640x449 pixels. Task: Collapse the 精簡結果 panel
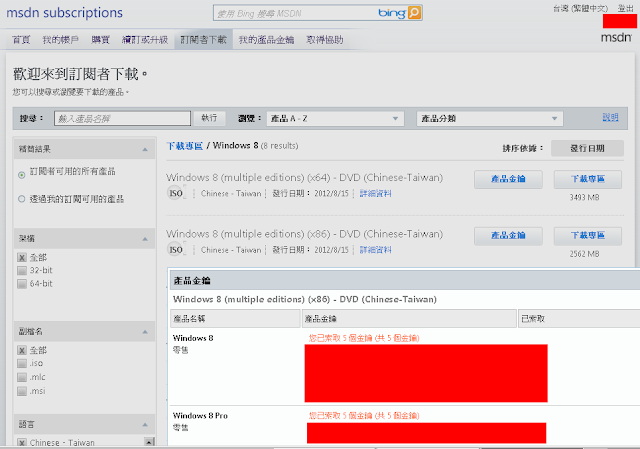[145, 149]
